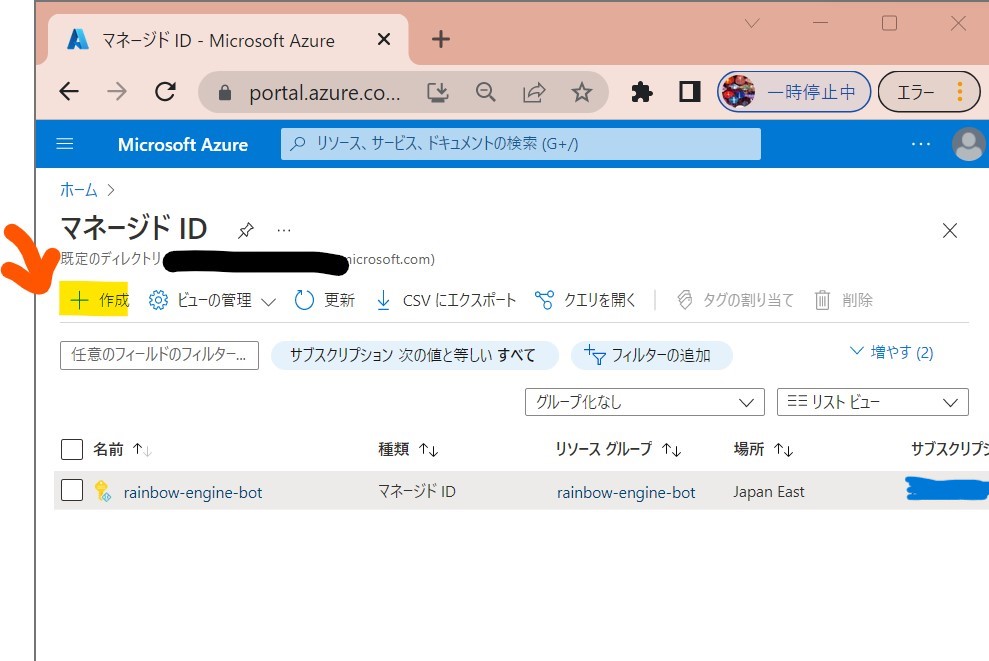This screenshot has height=661, width=989.
Task: Click the zoom magnifier icon in address bar
Action: click(485, 93)
